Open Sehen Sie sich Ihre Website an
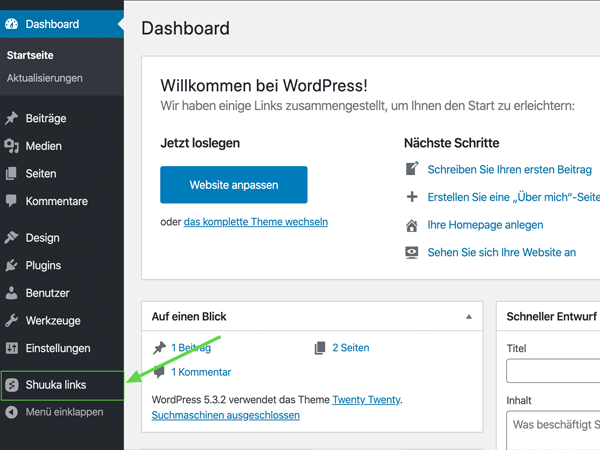The height and width of the screenshot is (450, 600). pyautogui.click(x=501, y=253)
